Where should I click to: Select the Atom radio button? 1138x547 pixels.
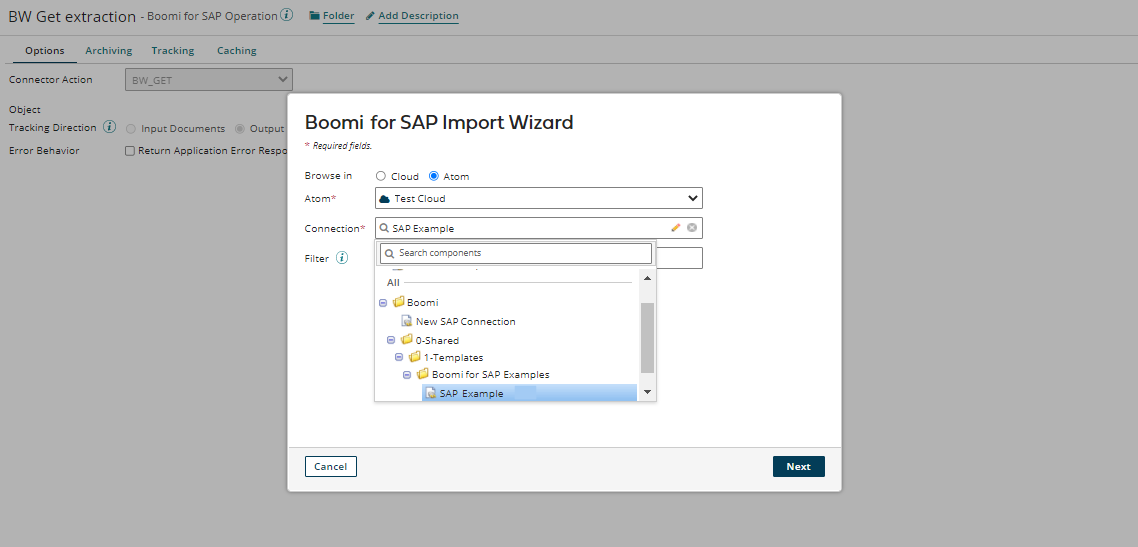coord(434,176)
